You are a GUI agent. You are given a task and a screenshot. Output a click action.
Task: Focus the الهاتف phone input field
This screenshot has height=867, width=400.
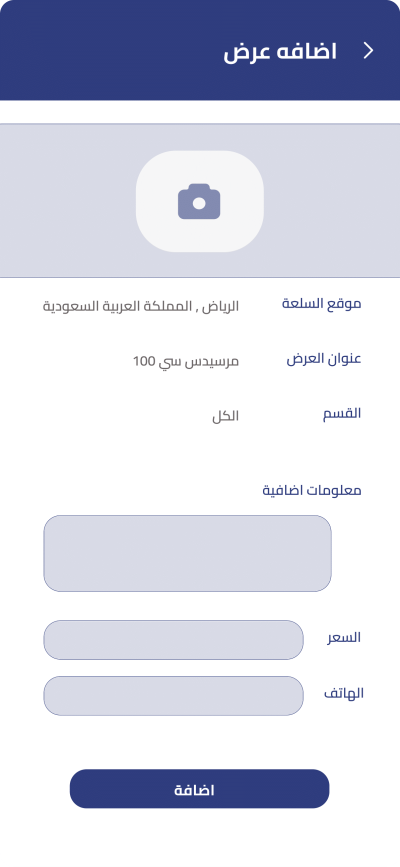(x=173, y=696)
